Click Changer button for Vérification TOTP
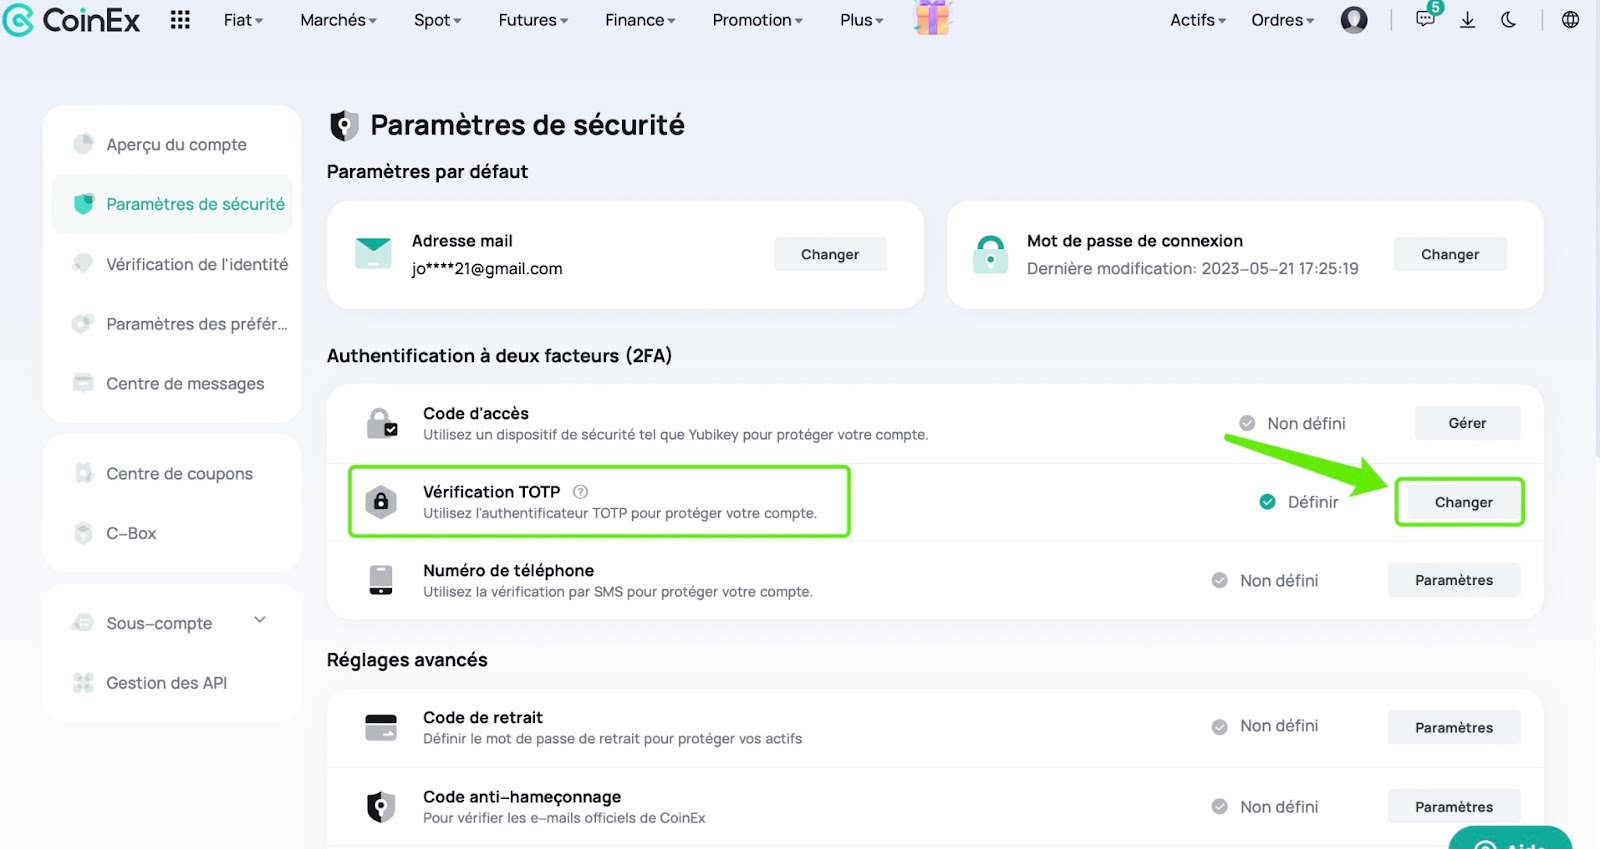 pyautogui.click(x=1463, y=502)
